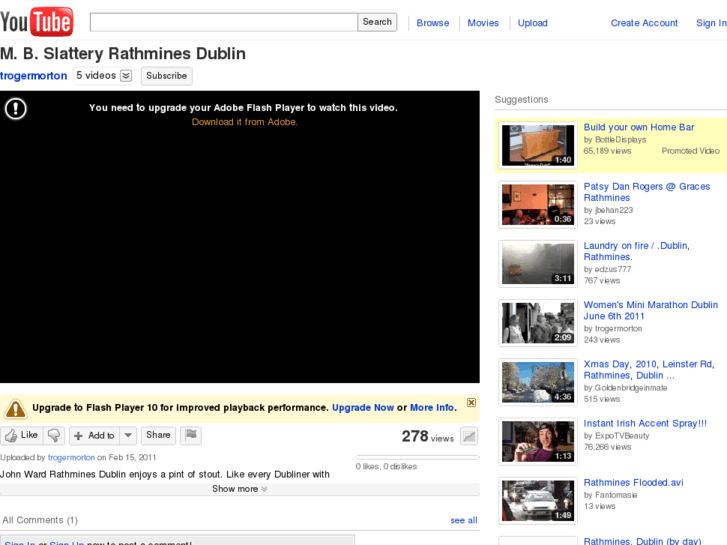Image resolution: width=727 pixels, height=545 pixels.
Task: Open the Add to dropdown arrow
Action: pos(128,436)
